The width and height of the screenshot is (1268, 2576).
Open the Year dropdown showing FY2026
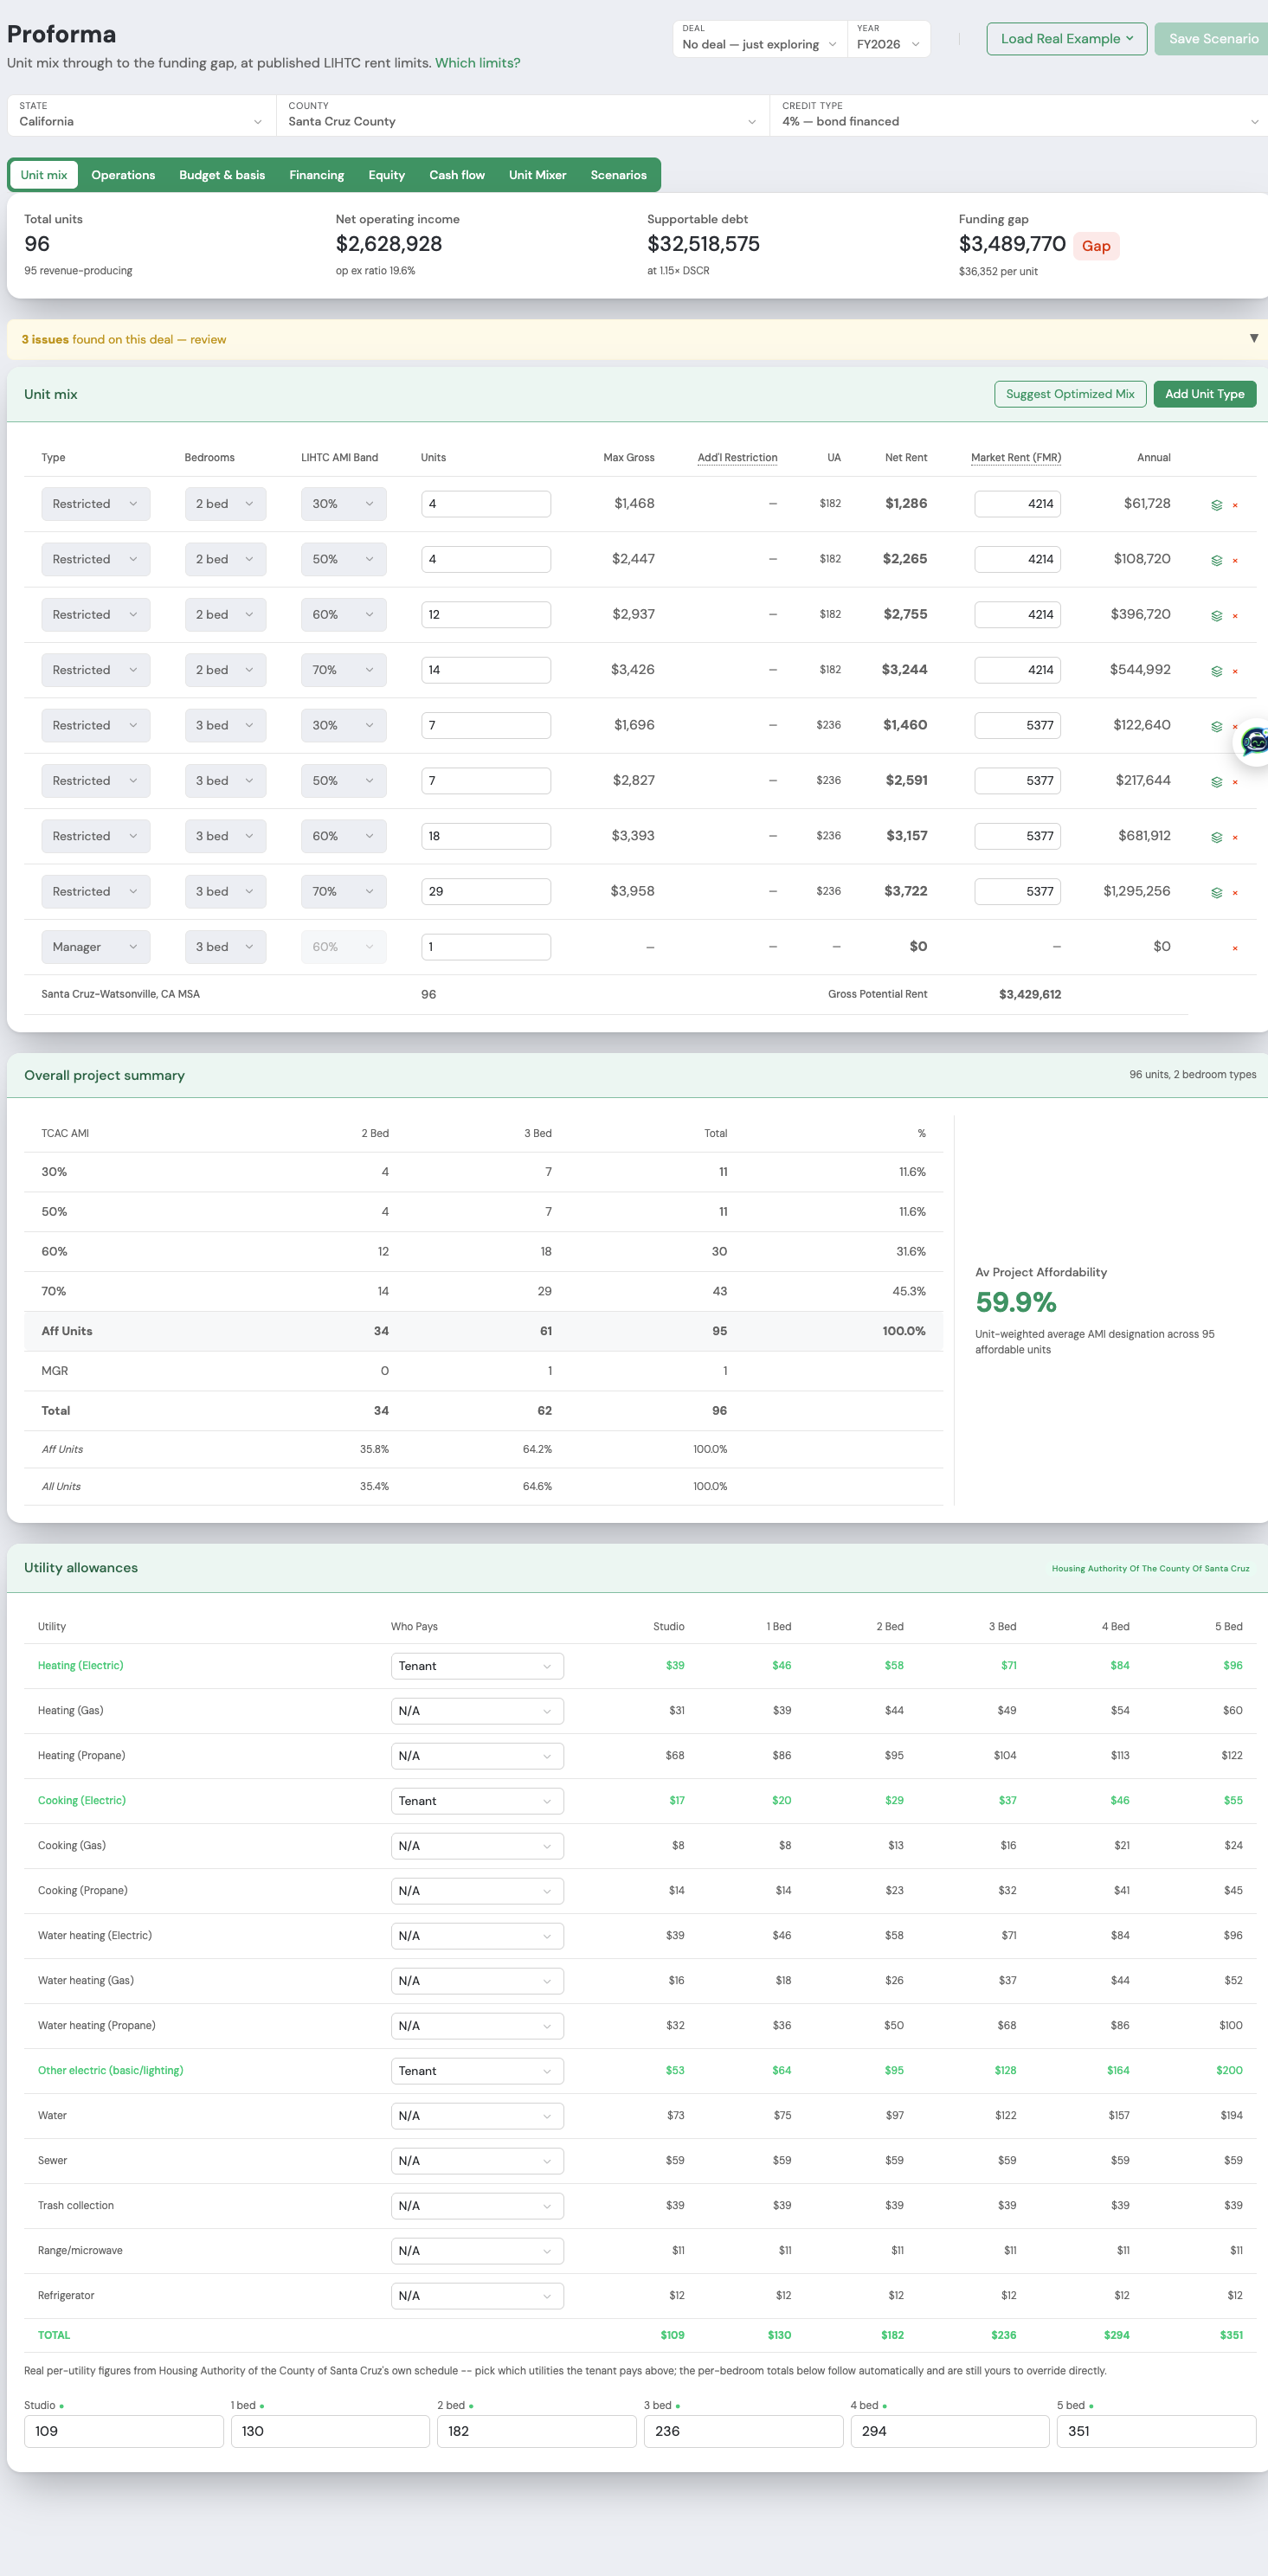coord(888,38)
